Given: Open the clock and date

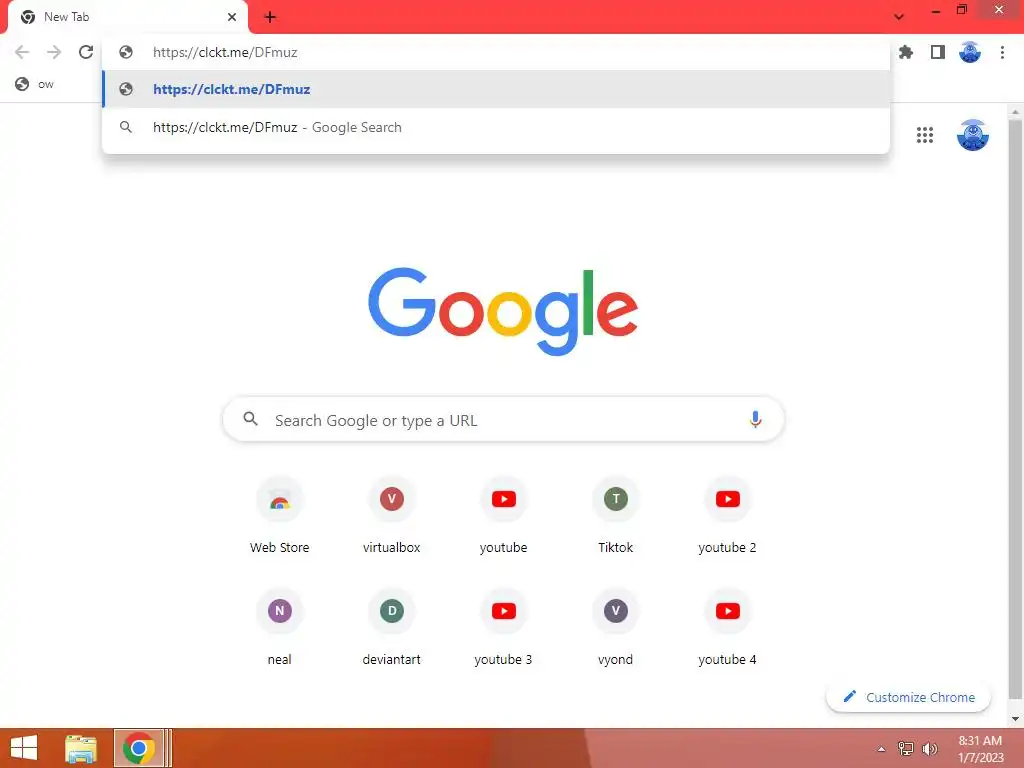Looking at the screenshot, I should [980, 749].
